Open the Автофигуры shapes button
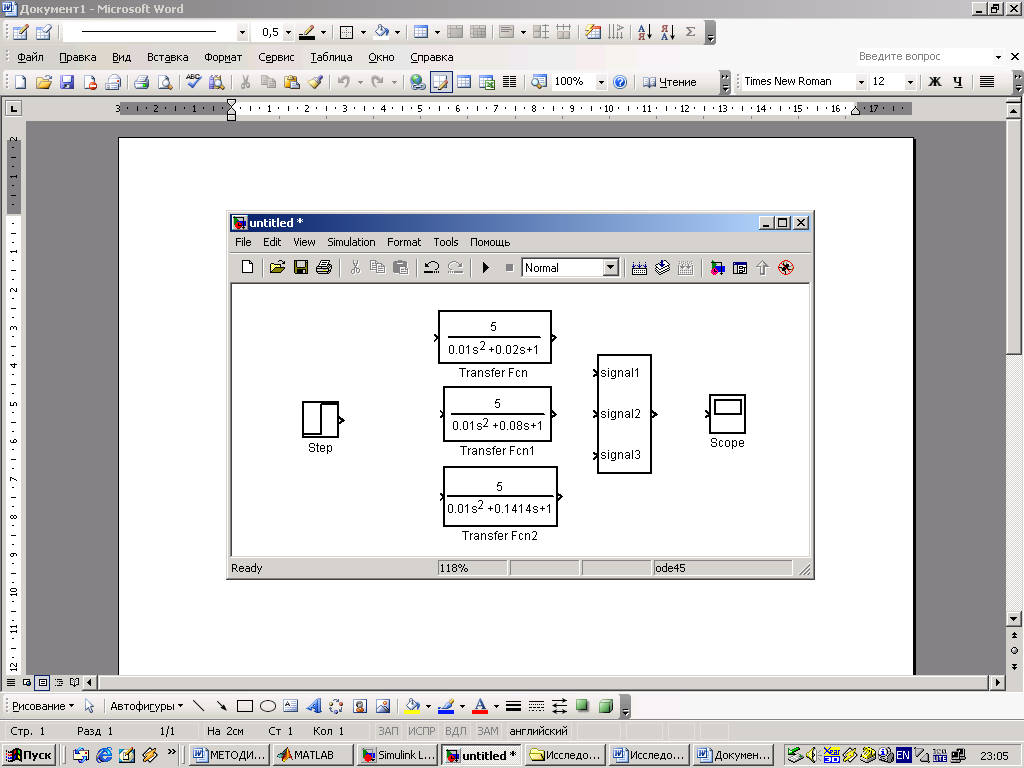 tap(146, 706)
